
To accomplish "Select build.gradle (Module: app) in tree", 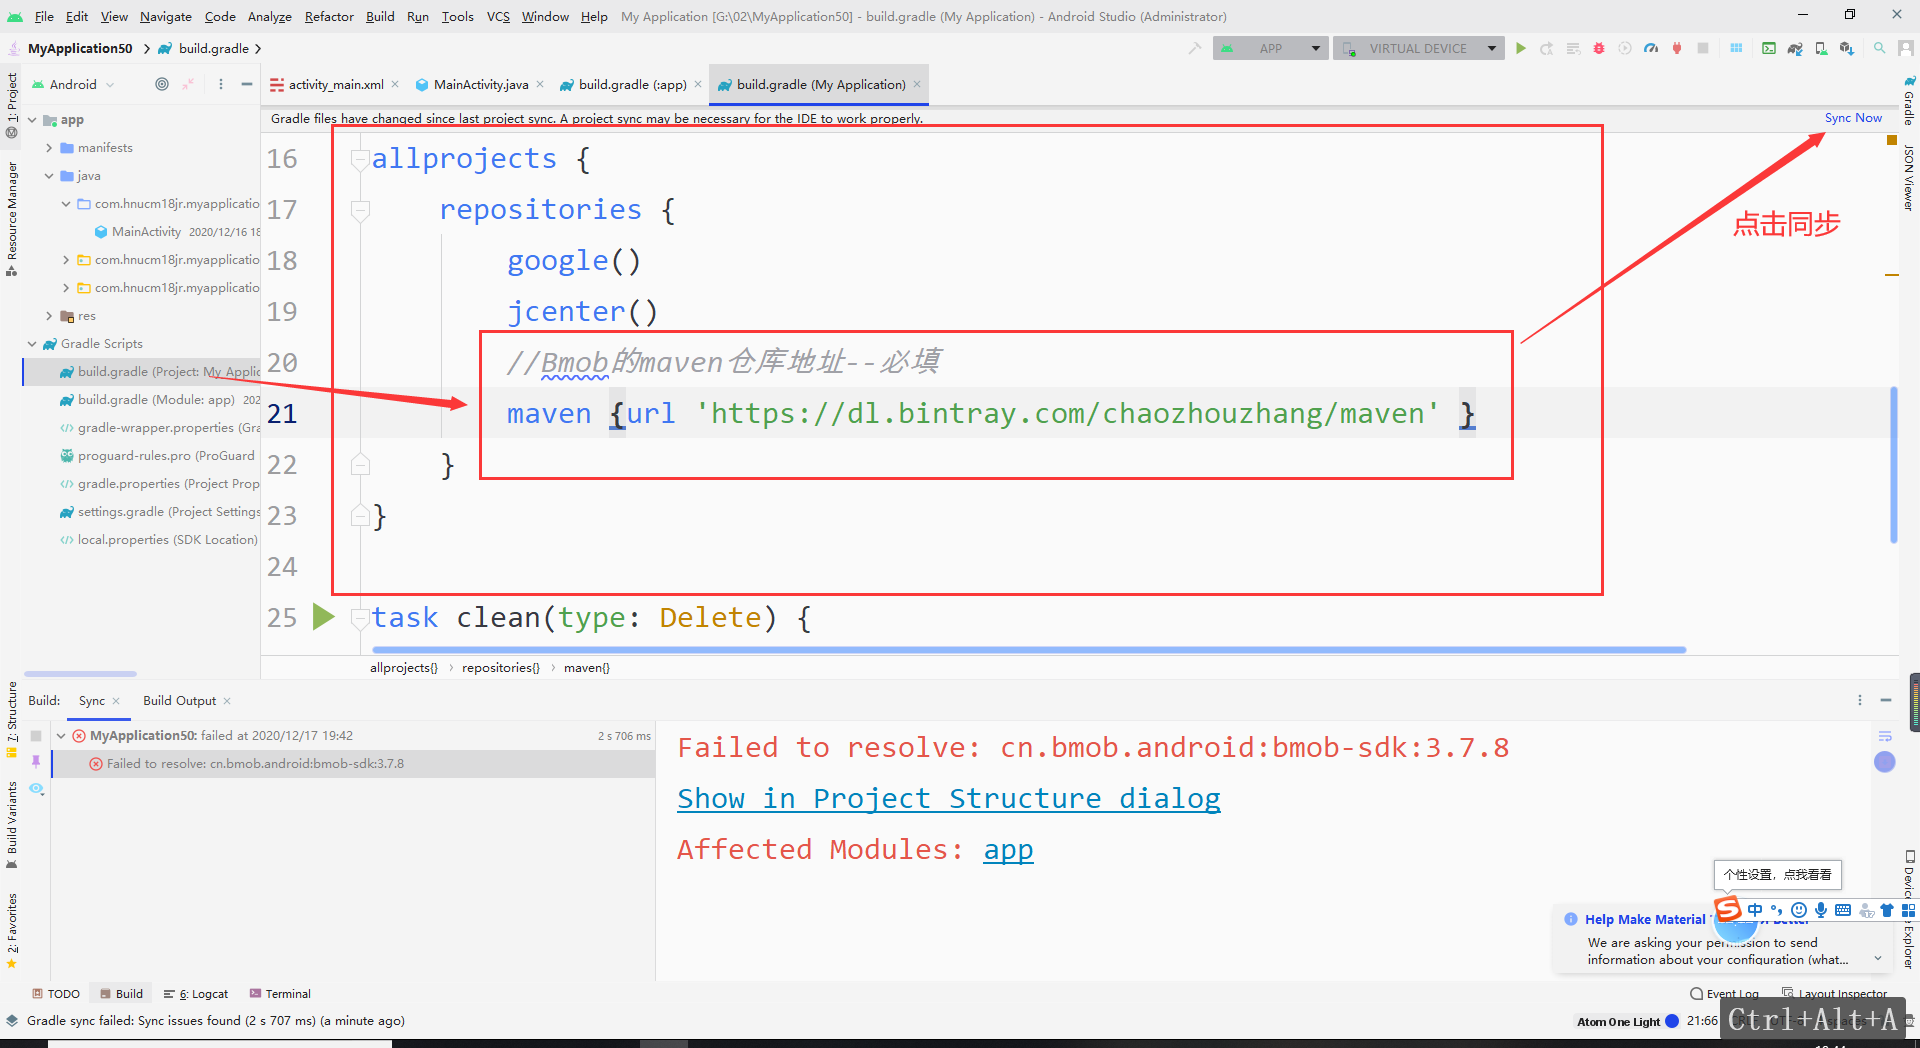I will point(141,400).
